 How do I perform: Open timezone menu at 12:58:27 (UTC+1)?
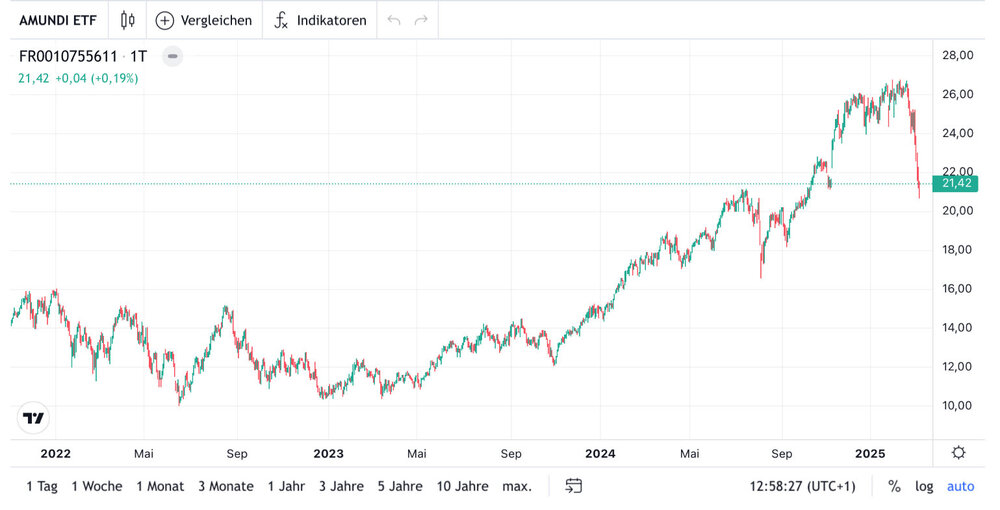(802, 486)
